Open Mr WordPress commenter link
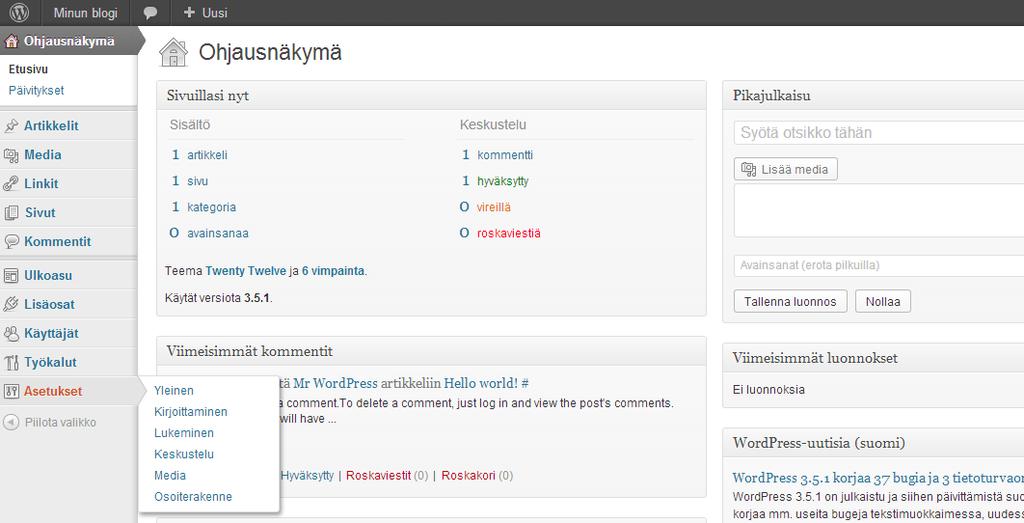1024x523 pixels. point(336,383)
